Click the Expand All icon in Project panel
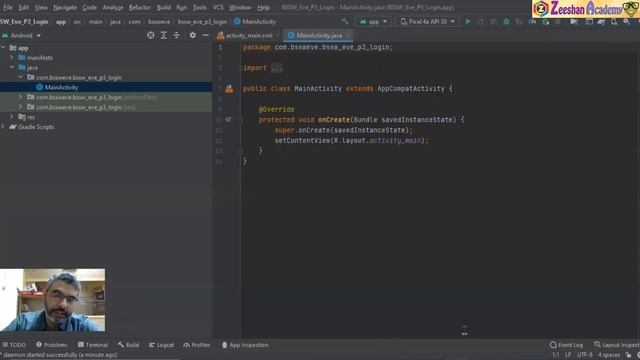The height and width of the screenshot is (360, 640). coord(164,36)
